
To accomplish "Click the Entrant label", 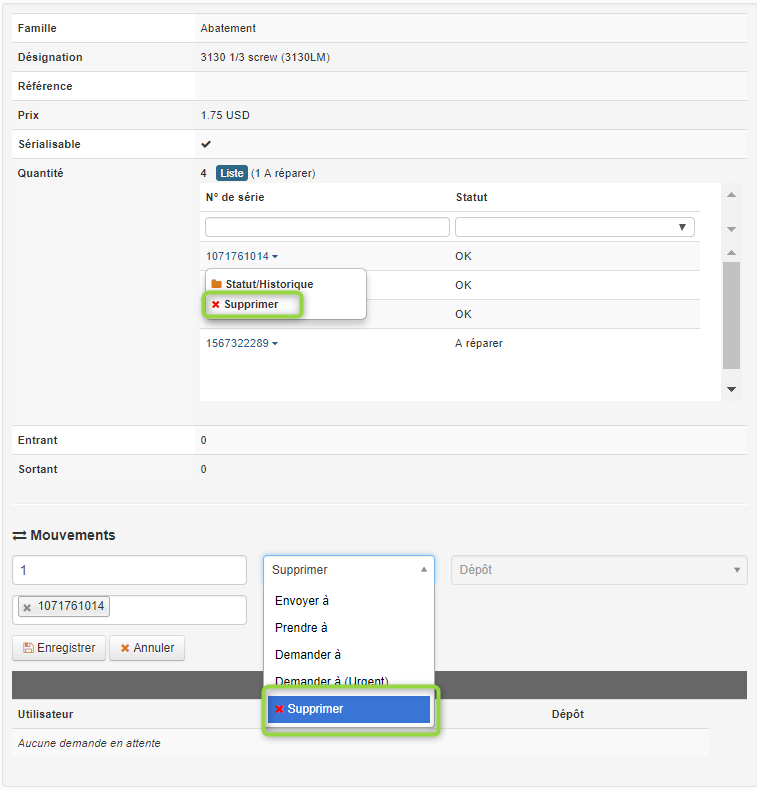I will tap(38, 440).
